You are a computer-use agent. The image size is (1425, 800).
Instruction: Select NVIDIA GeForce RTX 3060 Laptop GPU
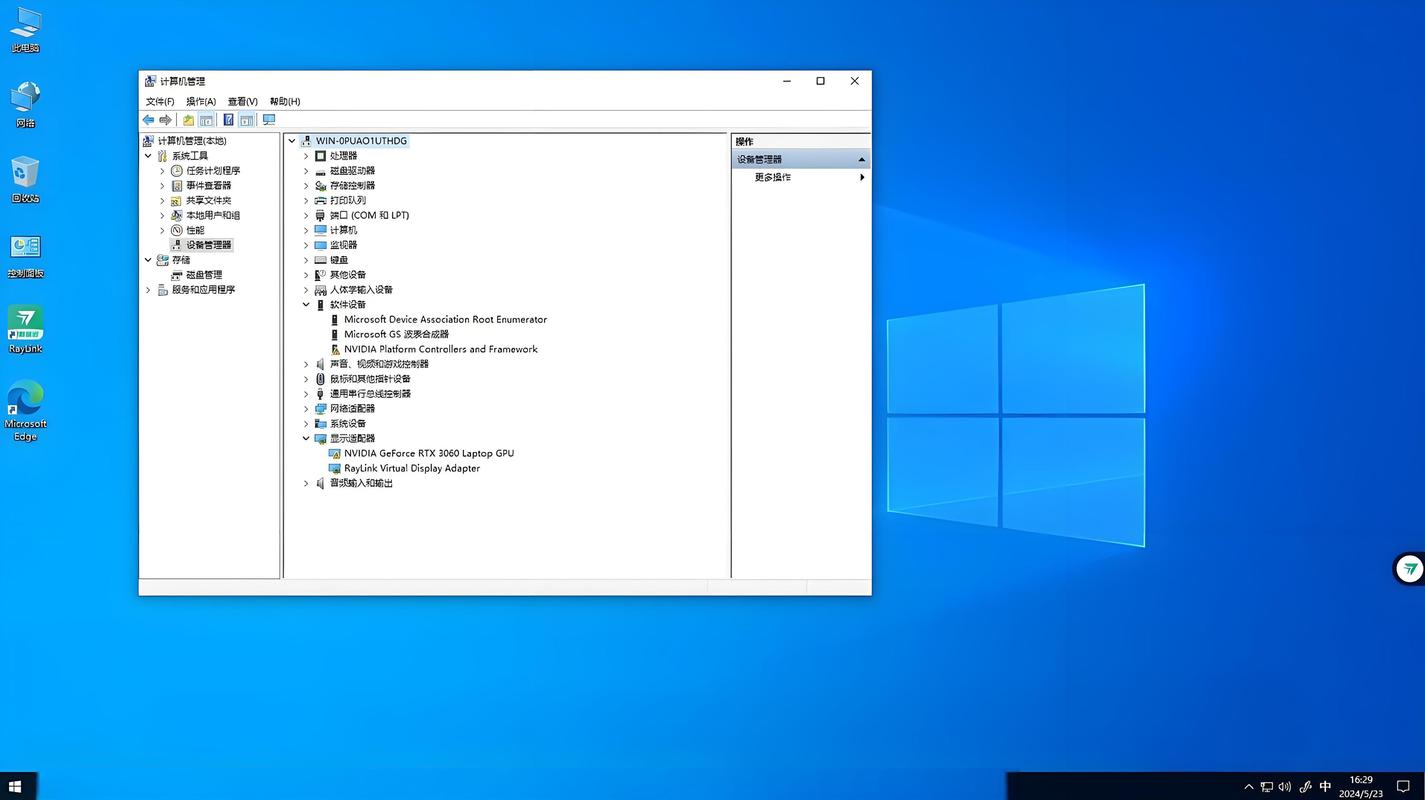pyautogui.click(x=428, y=453)
